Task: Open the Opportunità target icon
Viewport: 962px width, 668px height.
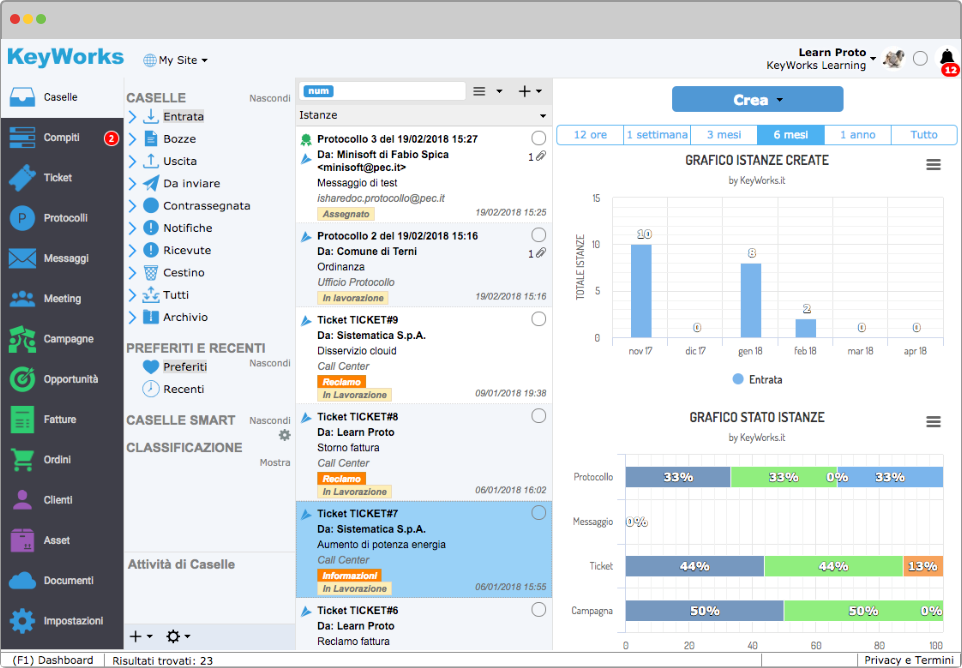Action: pyautogui.click(x=22, y=380)
